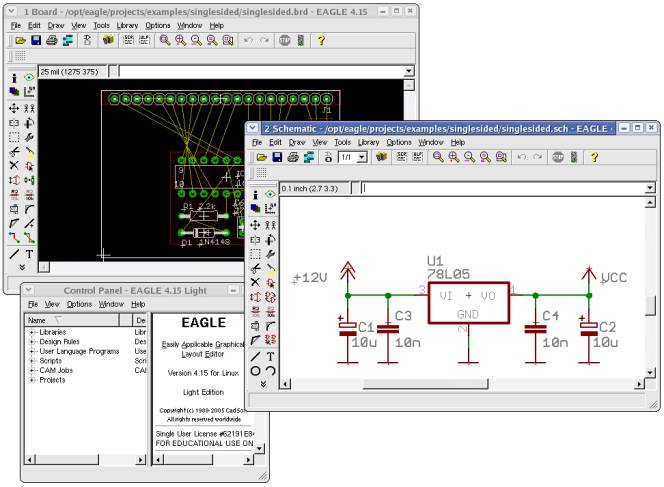The width and height of the screenshot is (664, 487).
Task: Open the Library menu in Schematic window
Action: [368, 142]
